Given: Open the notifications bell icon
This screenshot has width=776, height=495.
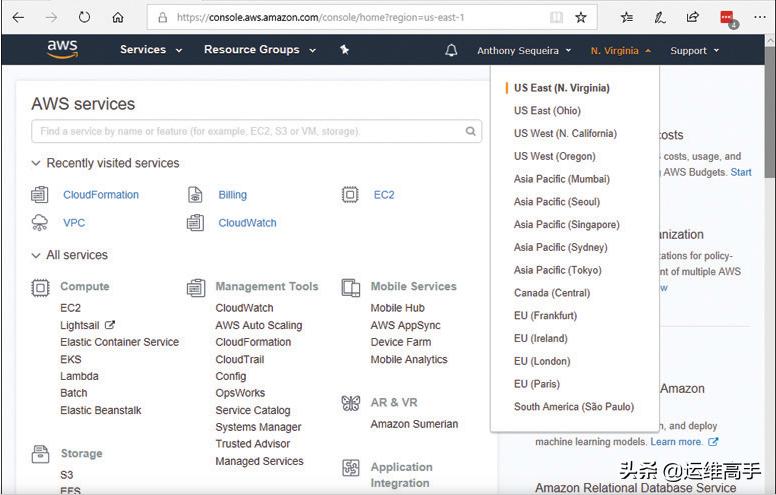Looking at the screenshot, I should [x=451, y=50].
